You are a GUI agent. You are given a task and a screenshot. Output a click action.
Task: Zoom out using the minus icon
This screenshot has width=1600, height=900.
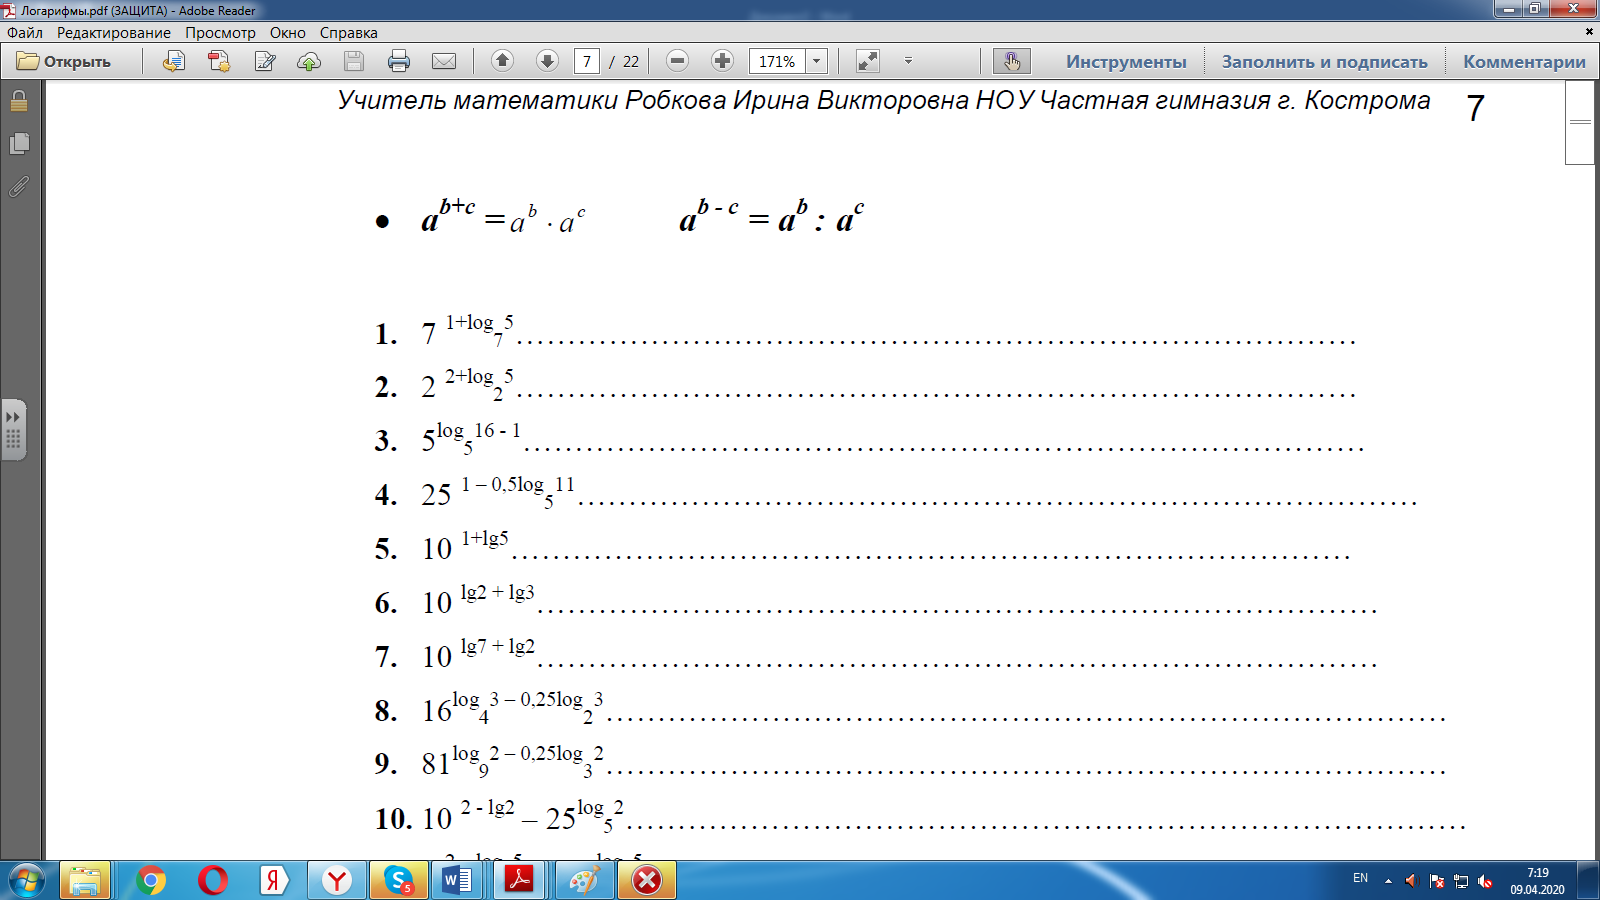677,61
